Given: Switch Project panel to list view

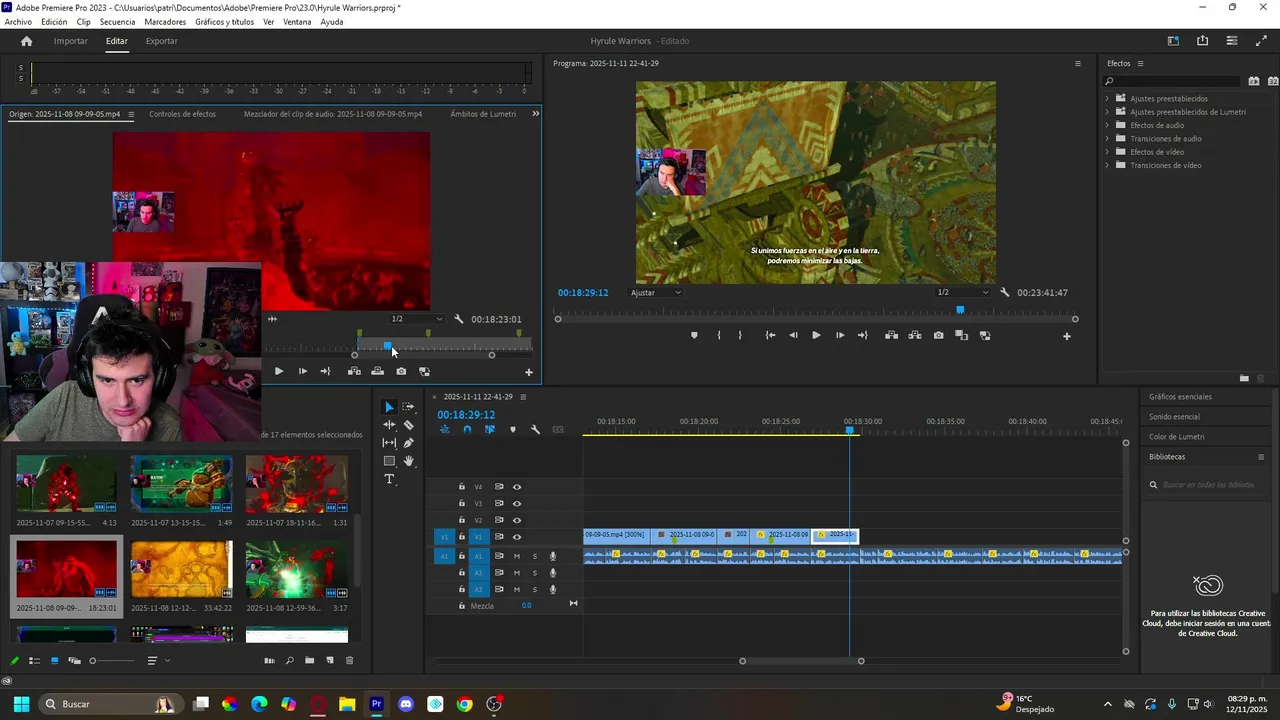Looking at the screenshot, I should (34, 661).
